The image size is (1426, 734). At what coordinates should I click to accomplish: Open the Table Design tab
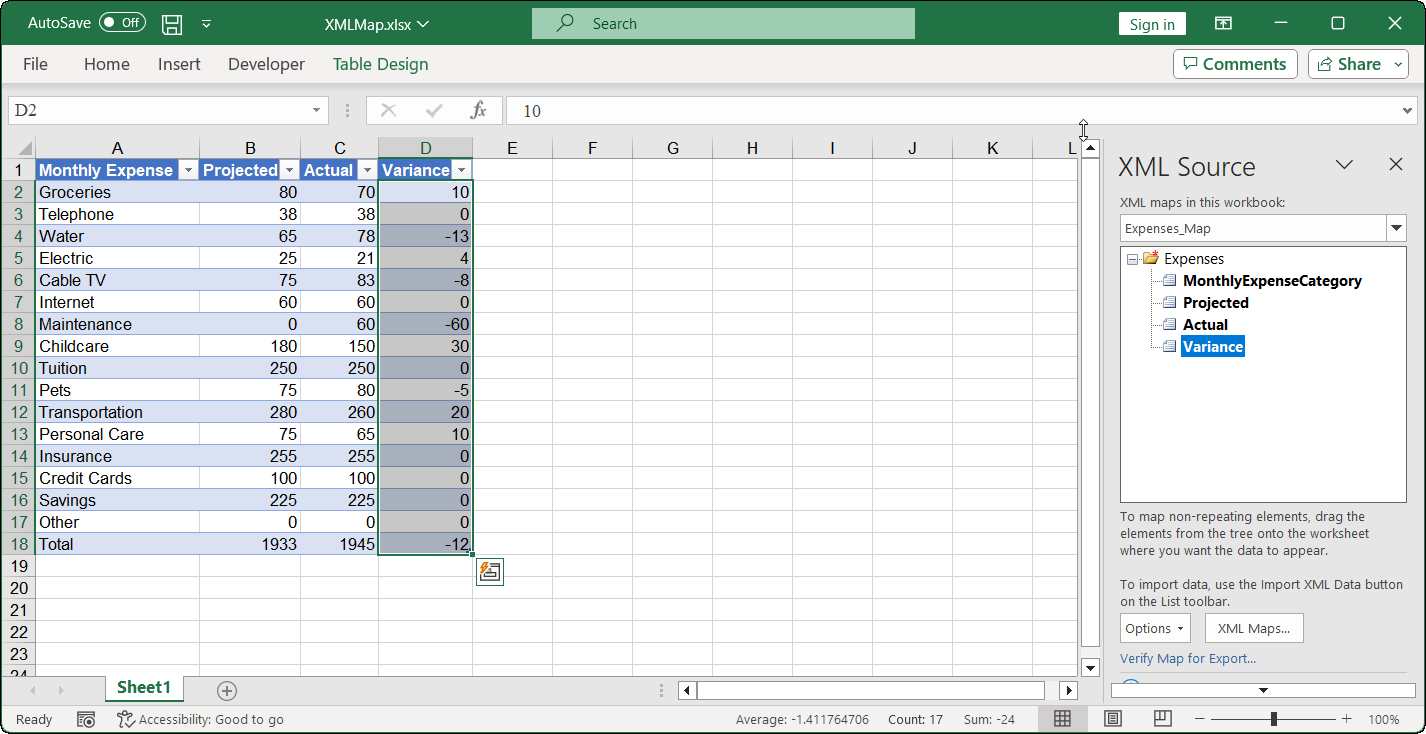380,64
